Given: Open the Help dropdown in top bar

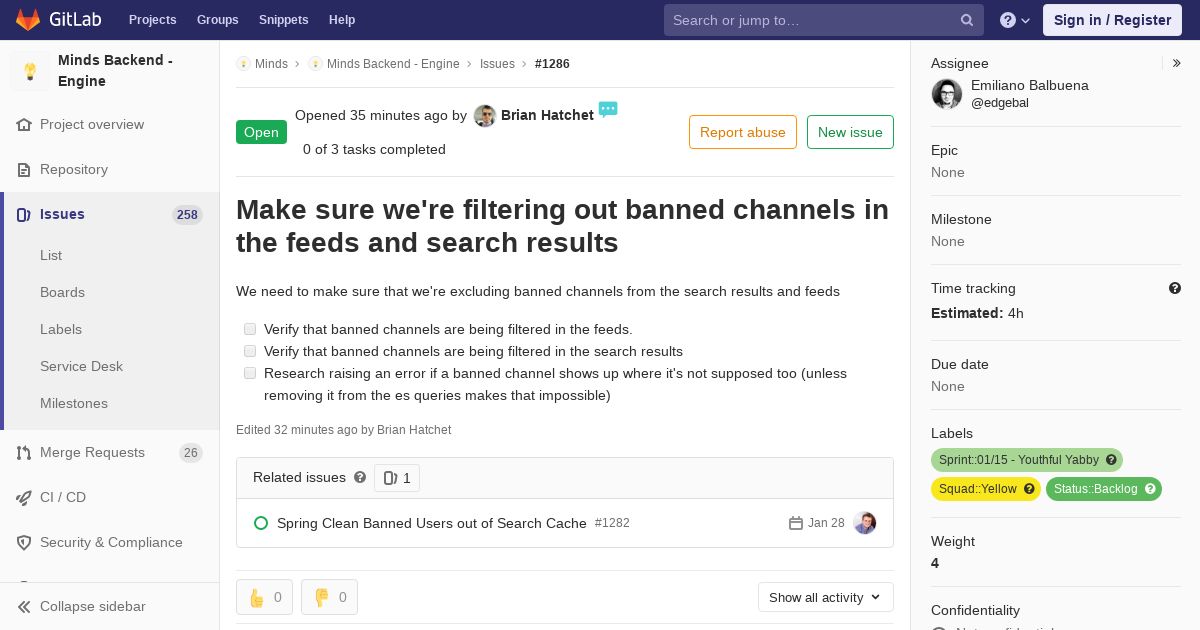Looking at the screenshot, I should point(1015,20).
